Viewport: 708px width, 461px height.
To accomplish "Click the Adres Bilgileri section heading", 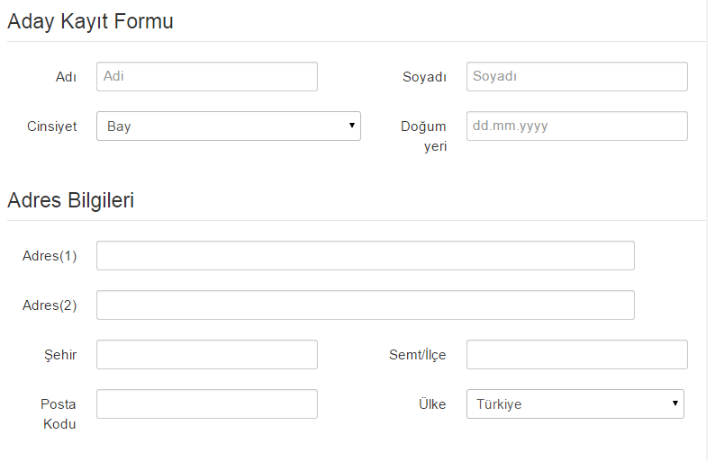I will [x=71, y=200].
